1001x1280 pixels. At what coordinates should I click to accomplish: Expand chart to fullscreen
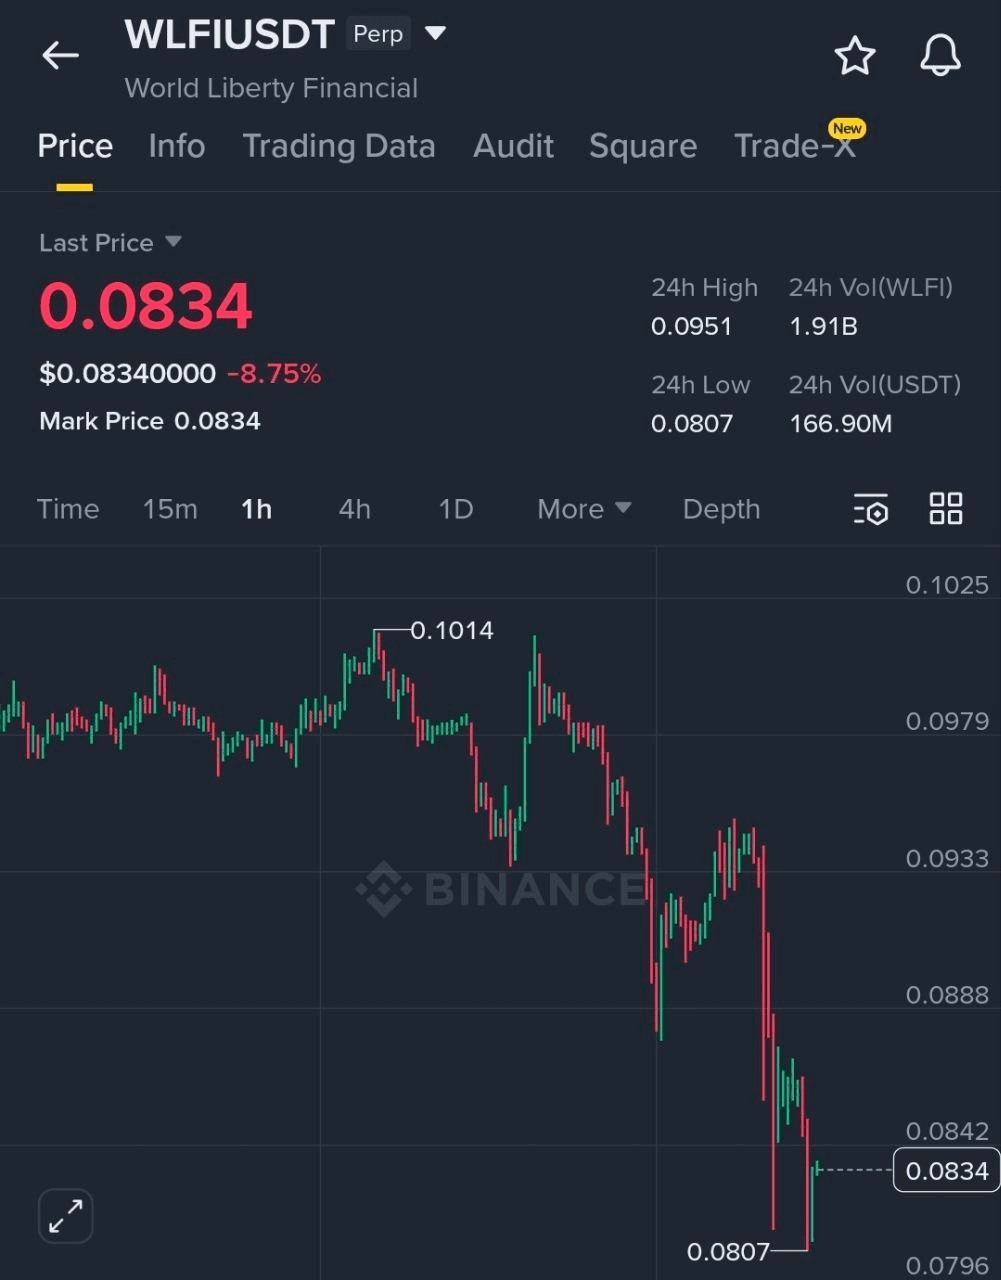click(x=66, y=1216)
